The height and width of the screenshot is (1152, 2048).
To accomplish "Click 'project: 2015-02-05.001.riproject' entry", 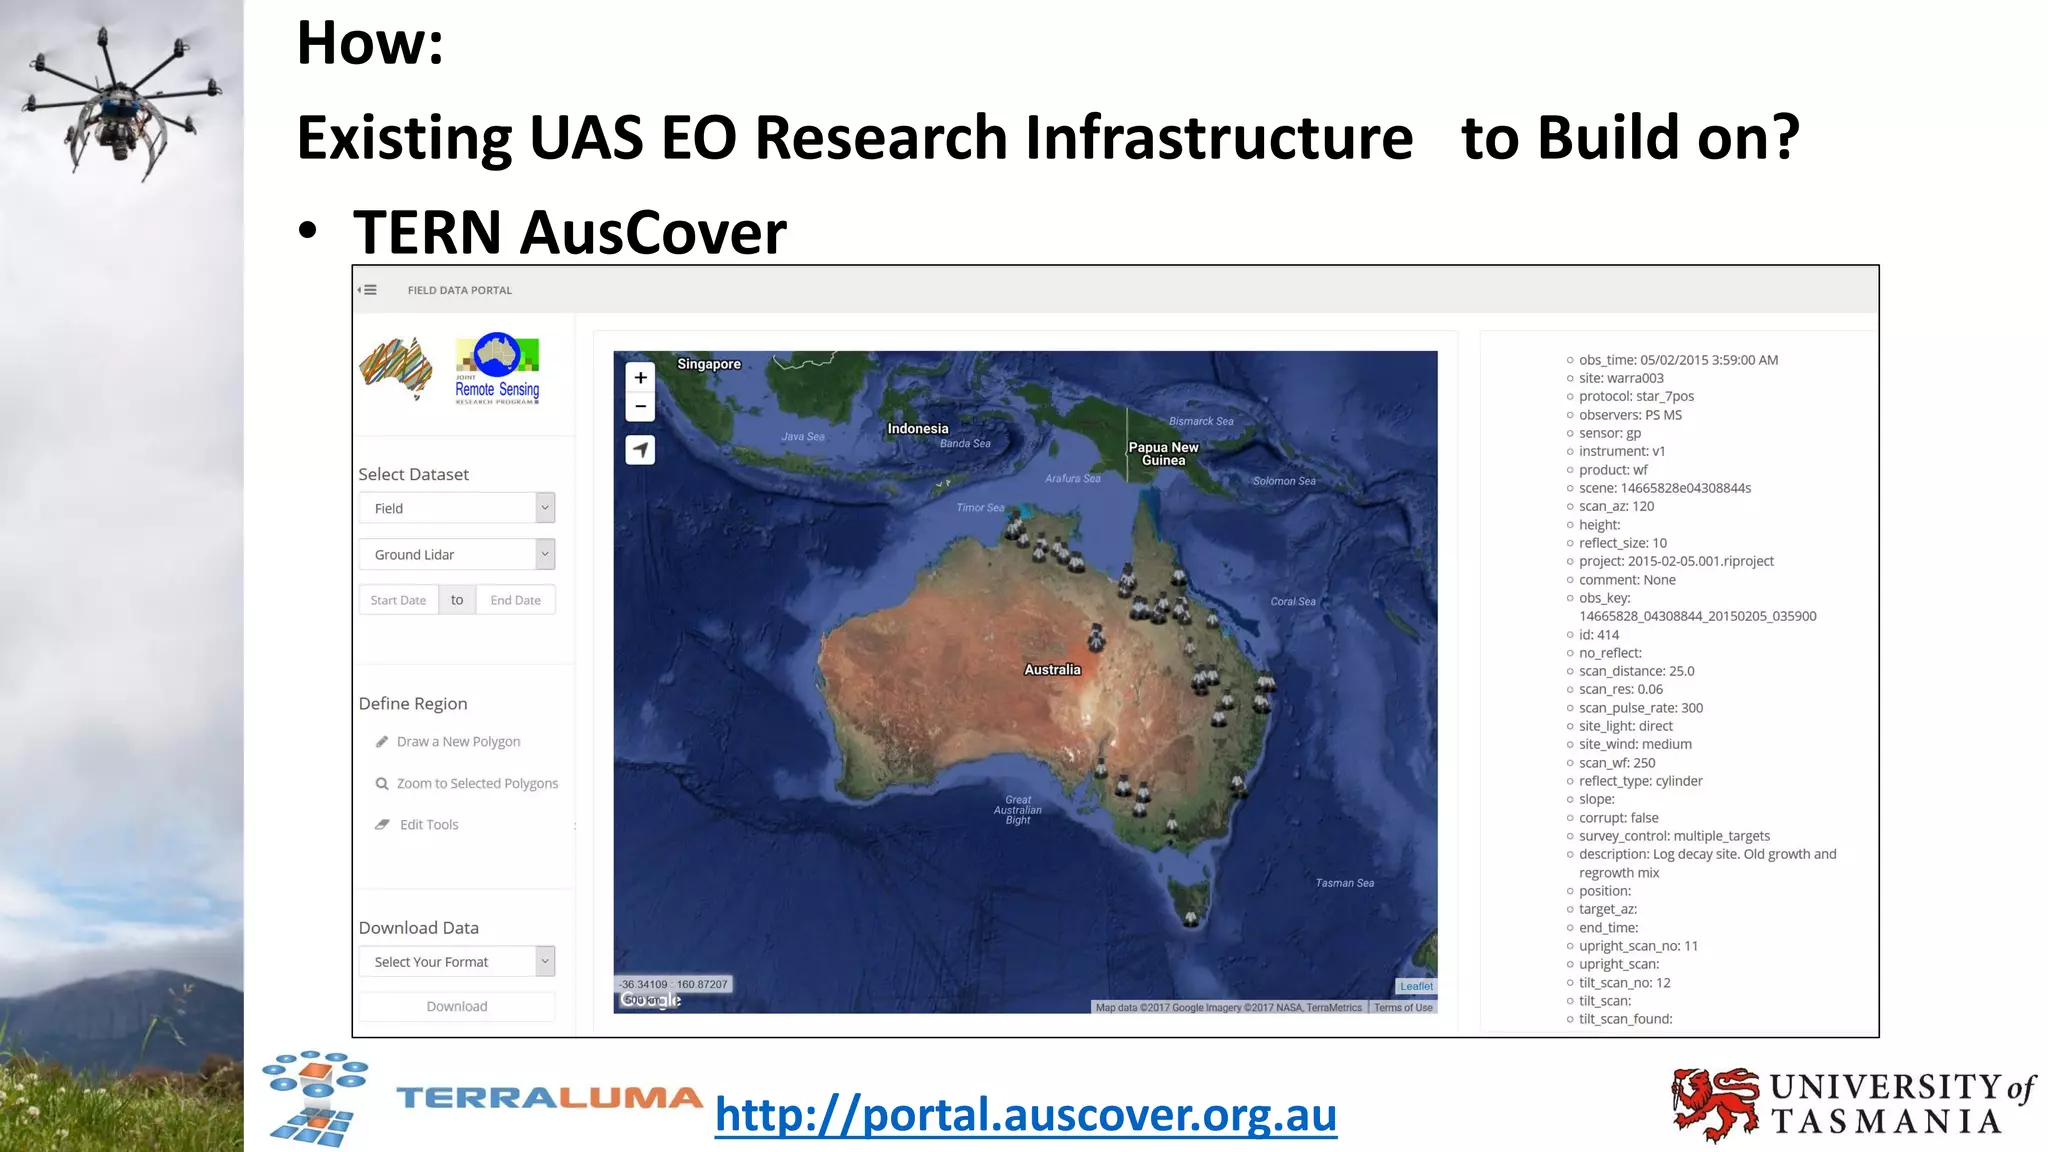I will pos(1676,561).
